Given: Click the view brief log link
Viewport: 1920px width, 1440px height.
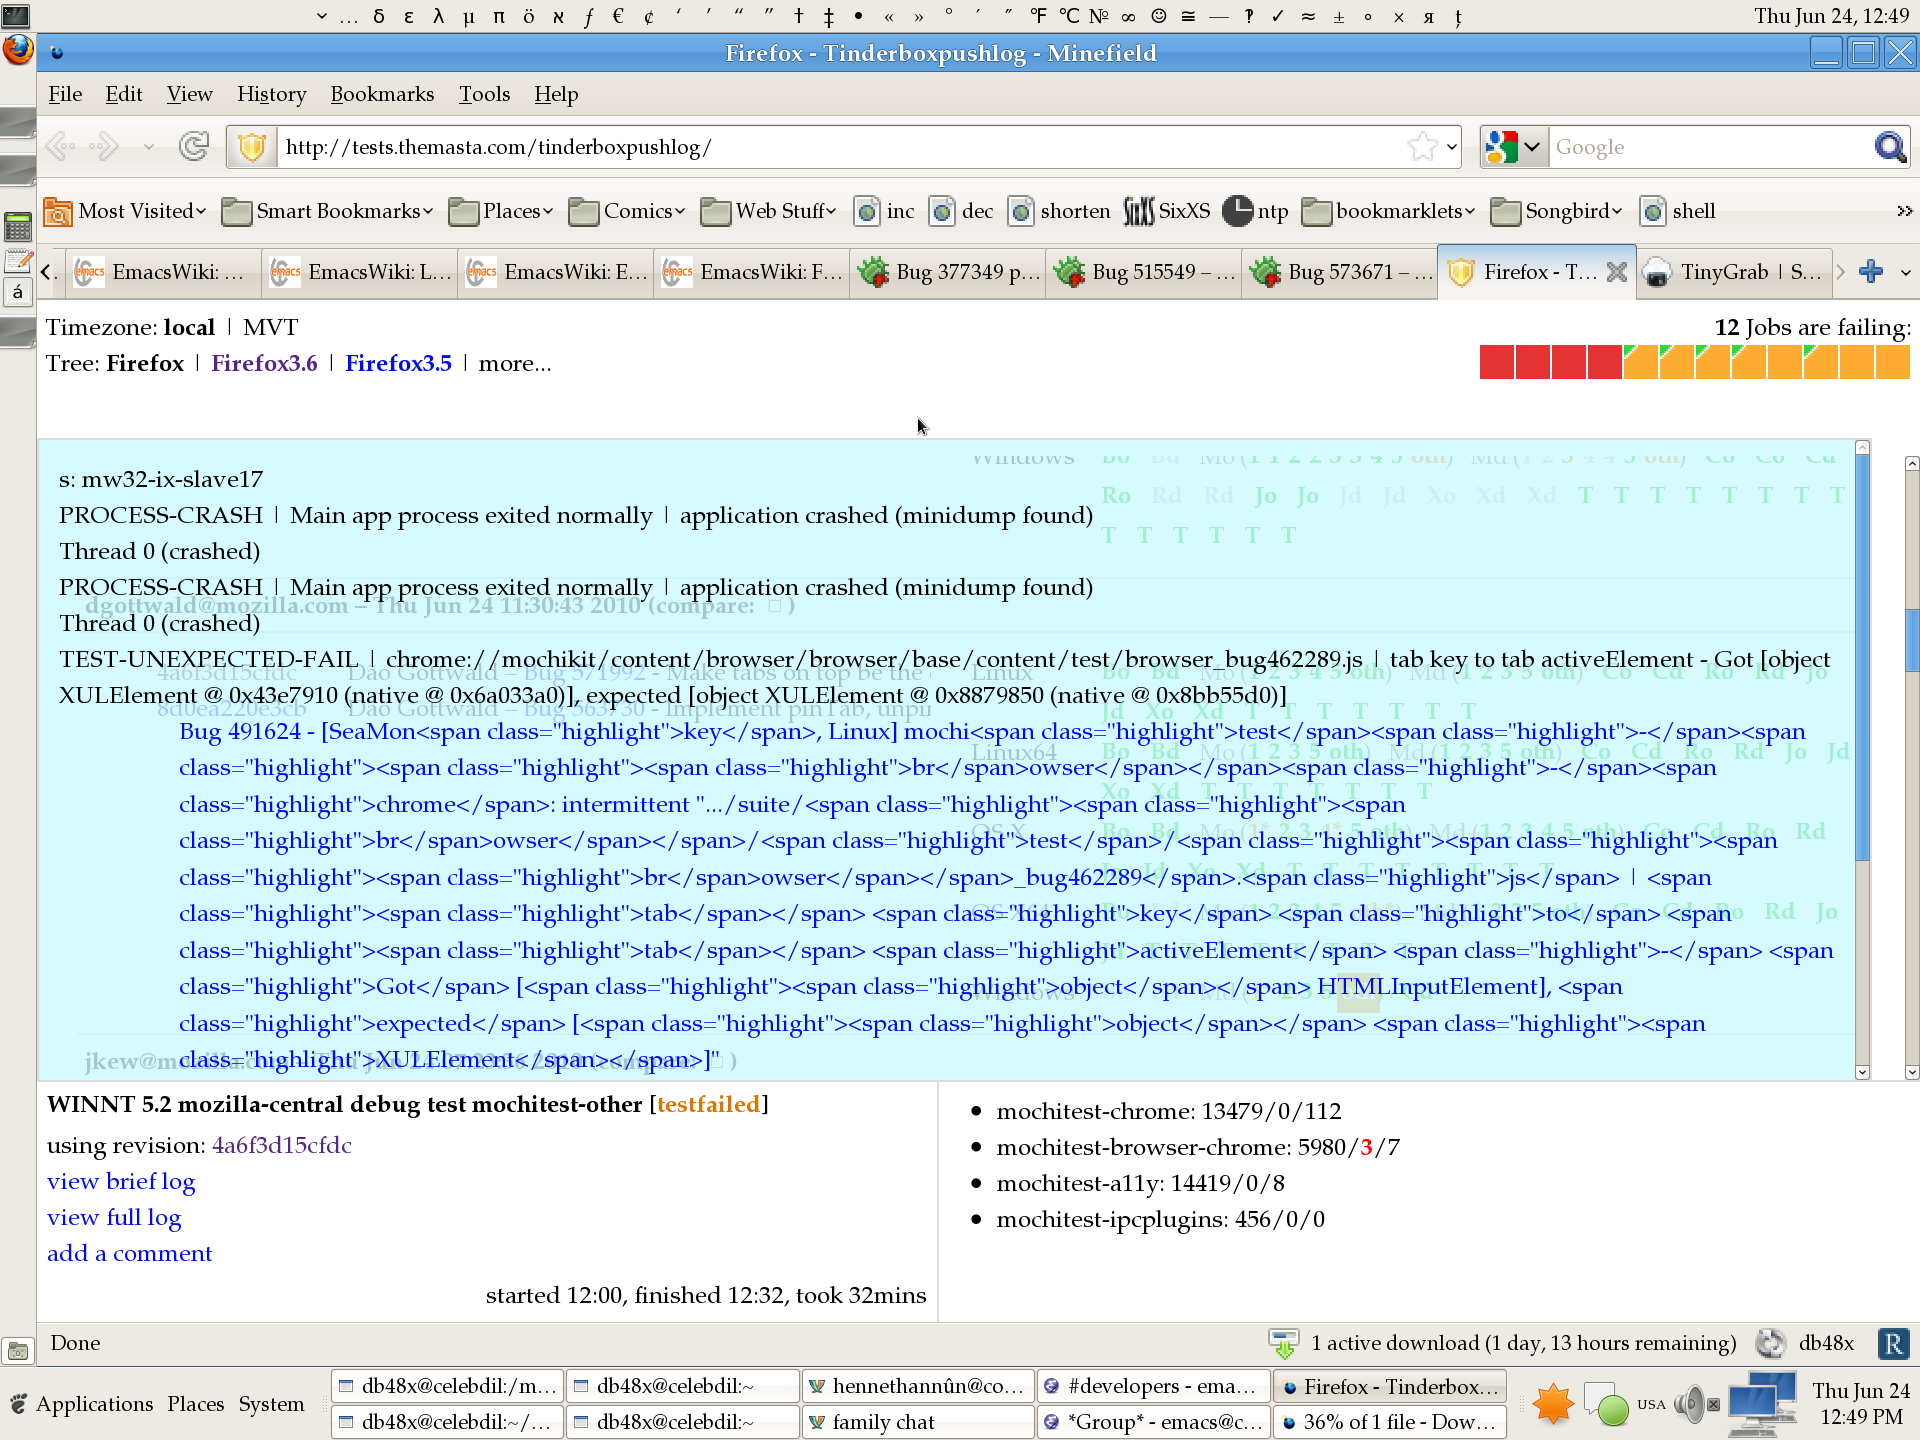Looking at the screenshot, I should [x=121, y=1181].
